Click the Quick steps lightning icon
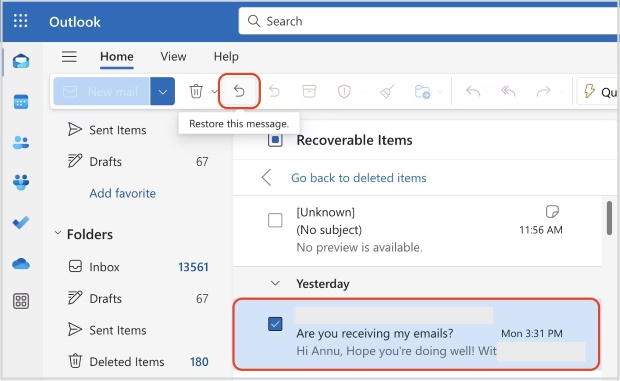The height and width of the screenshot is (381, 620). (x=590, y=91)
